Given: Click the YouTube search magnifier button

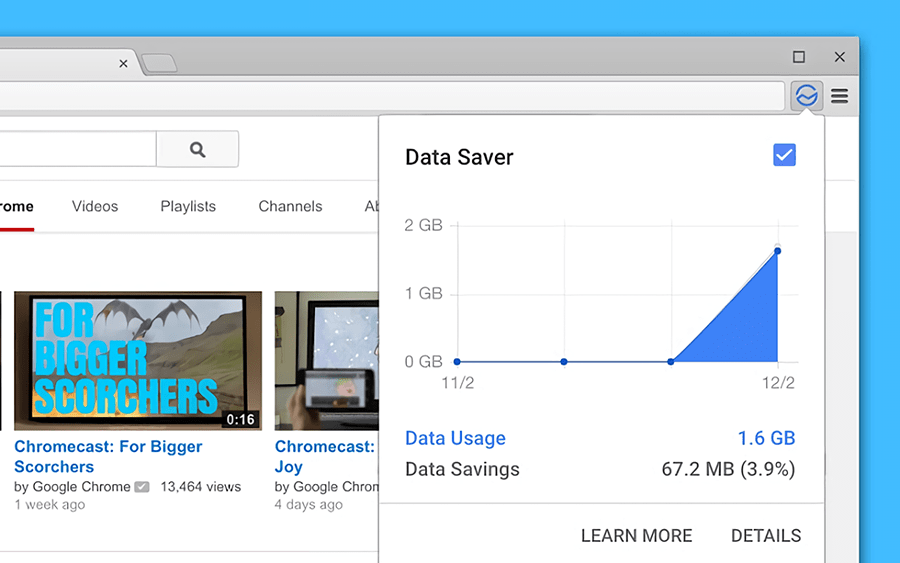Looking at the screenshot, I should (x=197, y=149).
